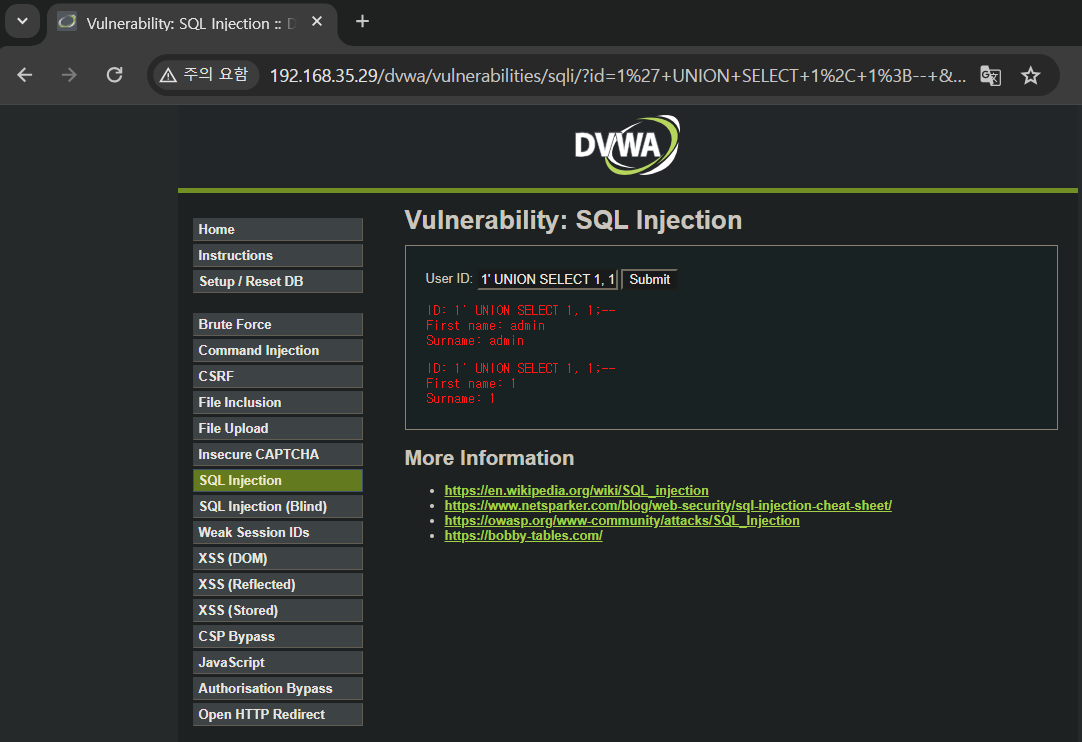Open Insecure CAPTCHA page

point(278,454)
